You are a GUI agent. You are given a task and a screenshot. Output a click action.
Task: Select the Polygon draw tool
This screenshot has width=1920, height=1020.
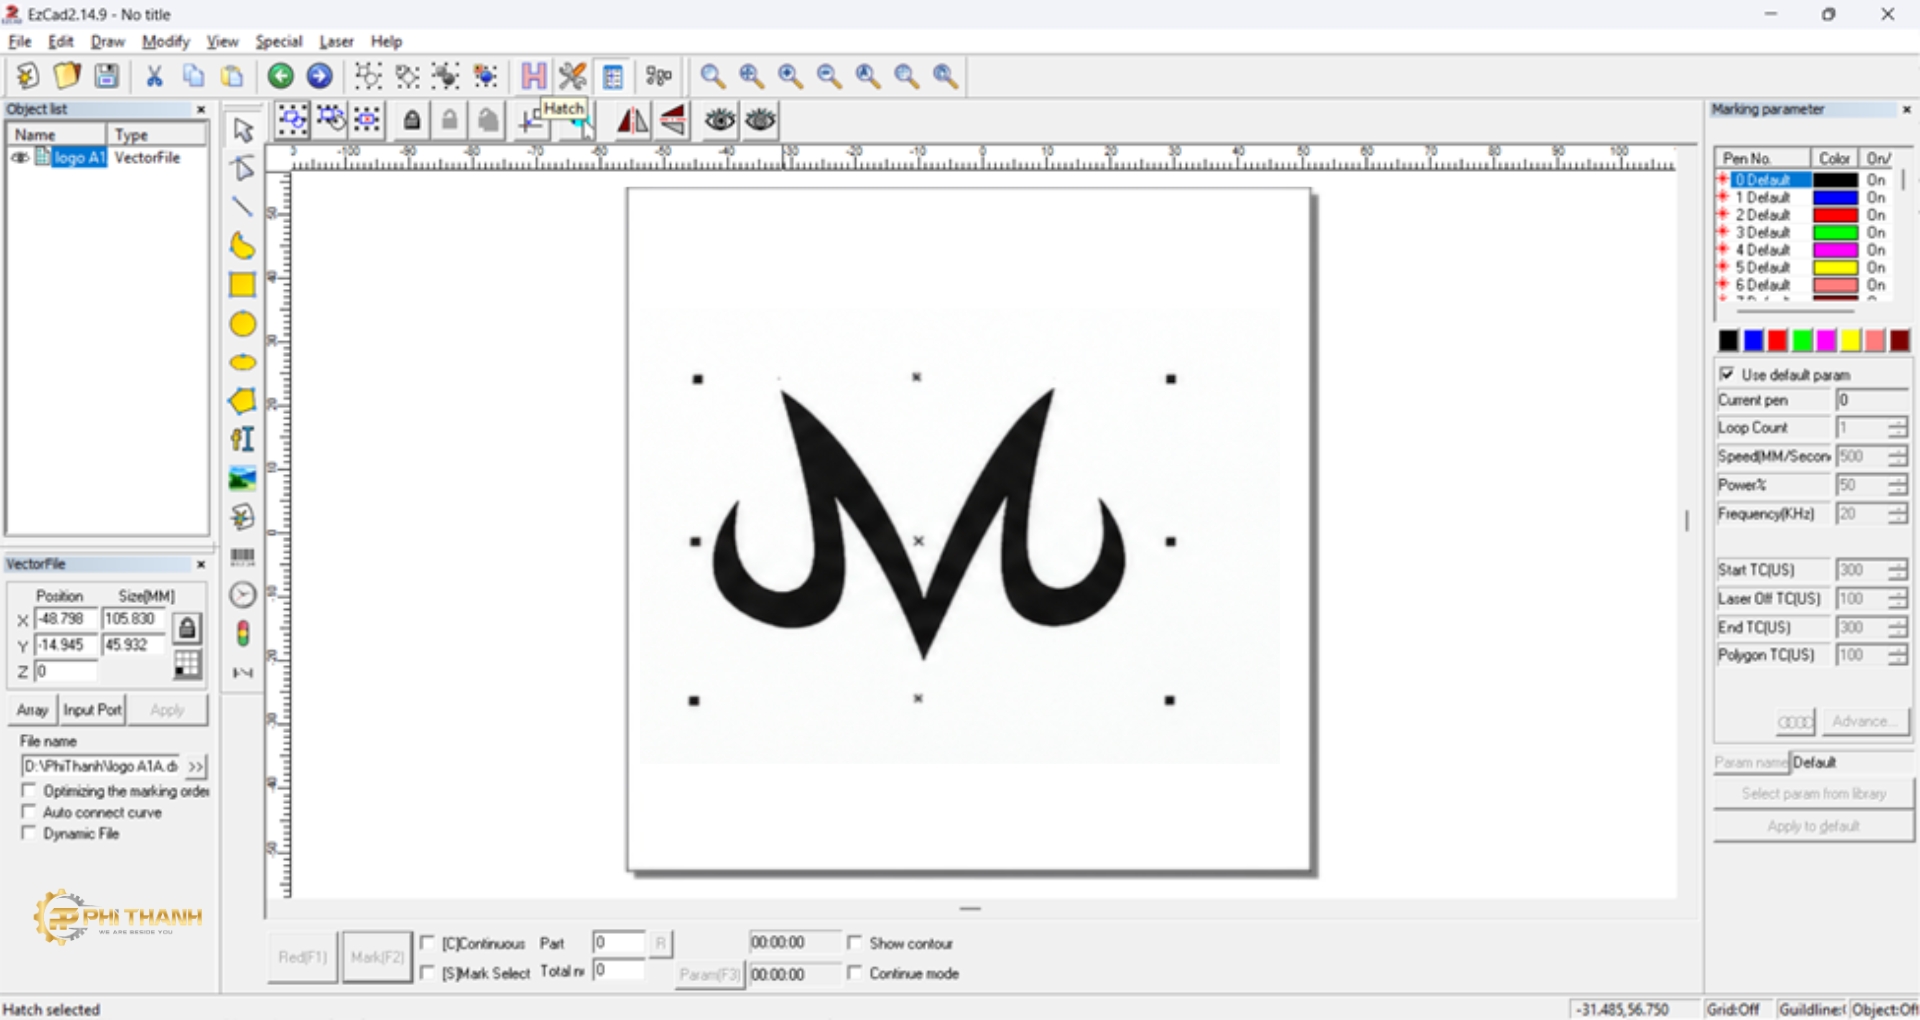[x=242, y=401]
